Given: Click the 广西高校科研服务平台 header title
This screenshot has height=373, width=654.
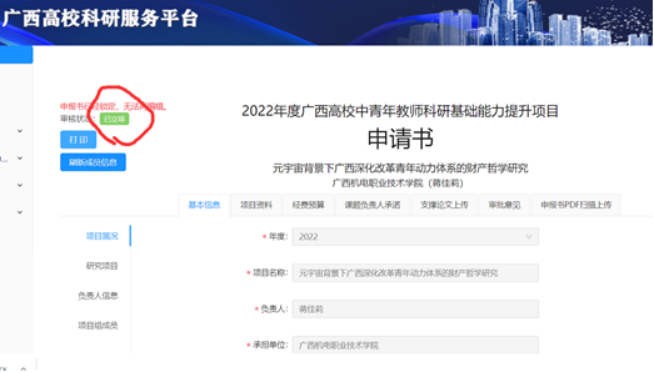Looking at the screenshot, I should point(100,19).
